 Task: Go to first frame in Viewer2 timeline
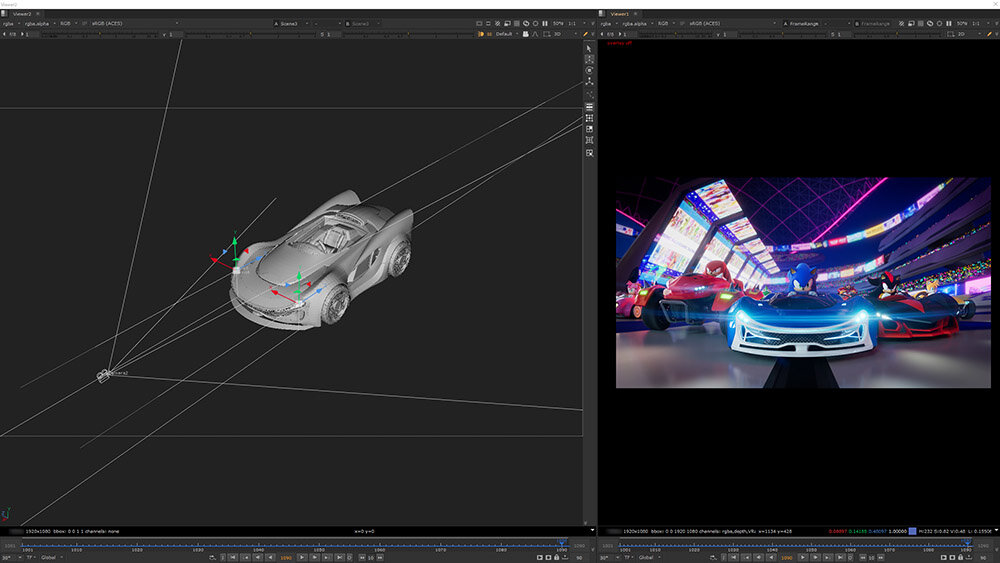(x=233, y=557)
